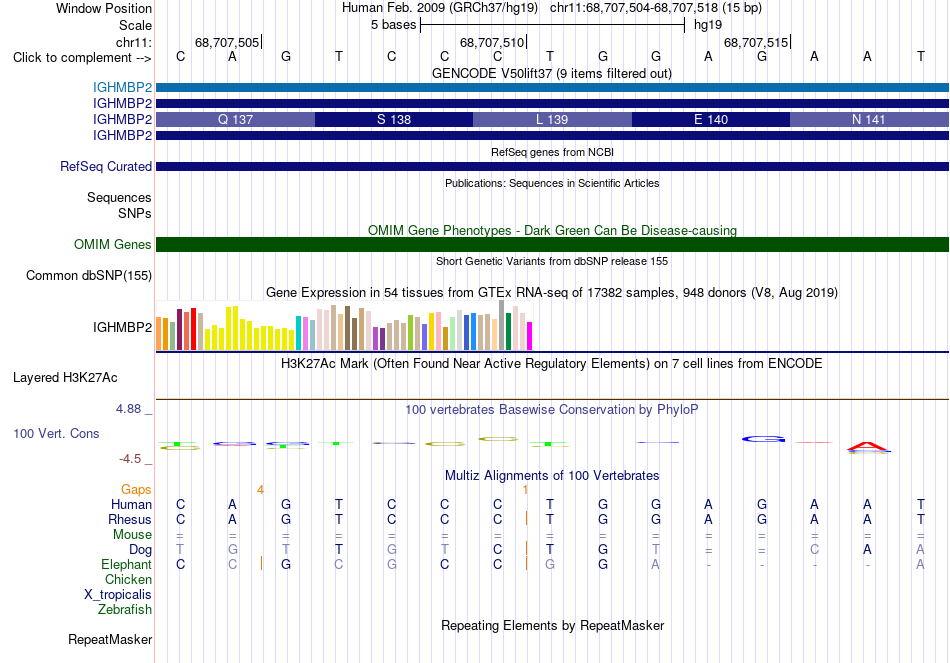This screenshot has width=950, height=663.
Task: Open 'RefSeq genes from NCBI' title
Action: [x=553, y=152]
